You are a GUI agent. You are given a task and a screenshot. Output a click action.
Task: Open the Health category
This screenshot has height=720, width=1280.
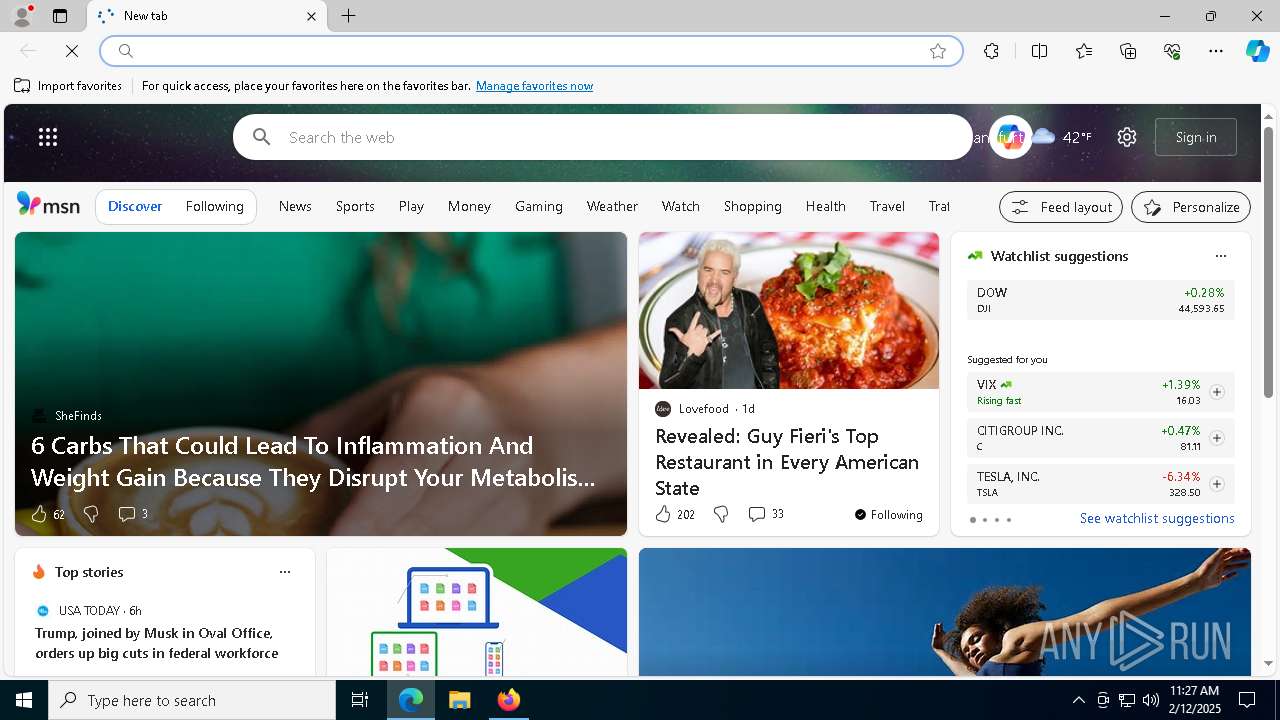[x=826, y=206]
